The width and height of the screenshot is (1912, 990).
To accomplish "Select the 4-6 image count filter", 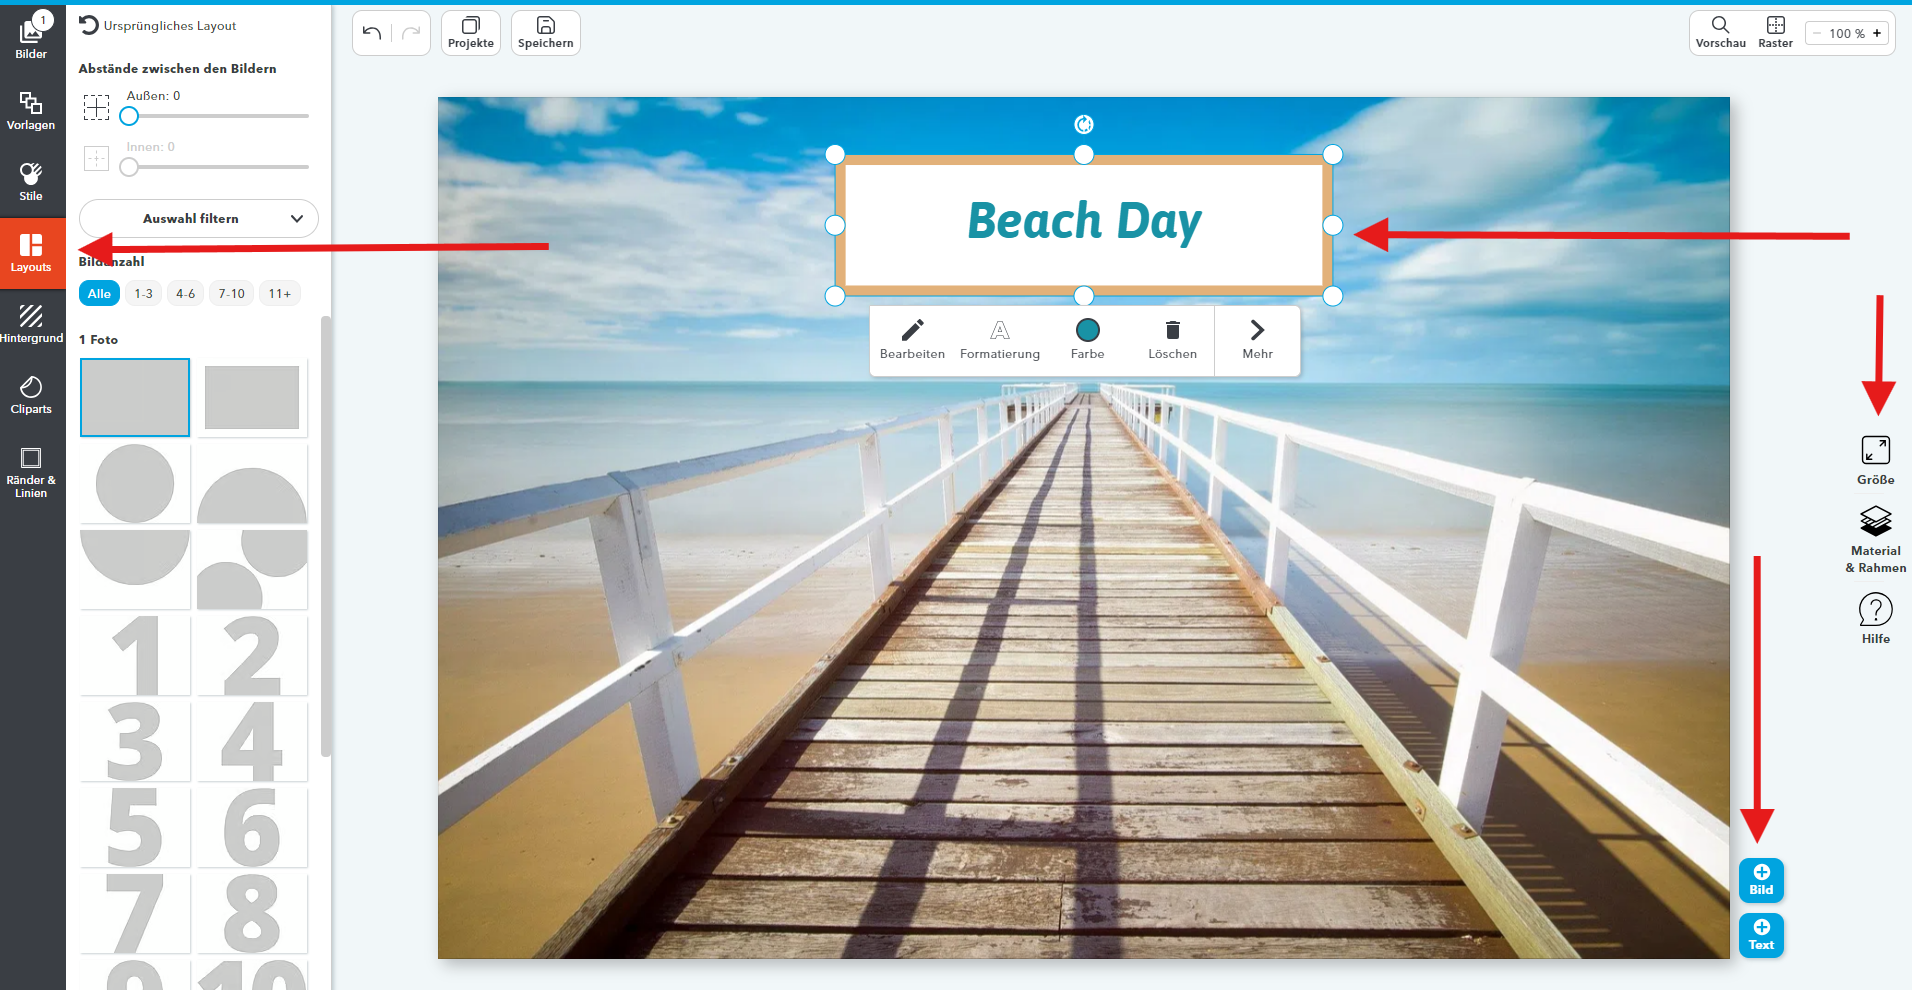I will (x=185, y=294).
